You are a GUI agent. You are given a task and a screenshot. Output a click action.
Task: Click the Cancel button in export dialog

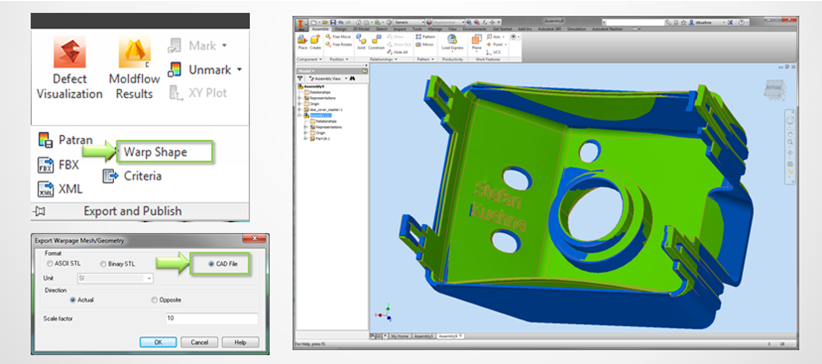coord(199,342)
